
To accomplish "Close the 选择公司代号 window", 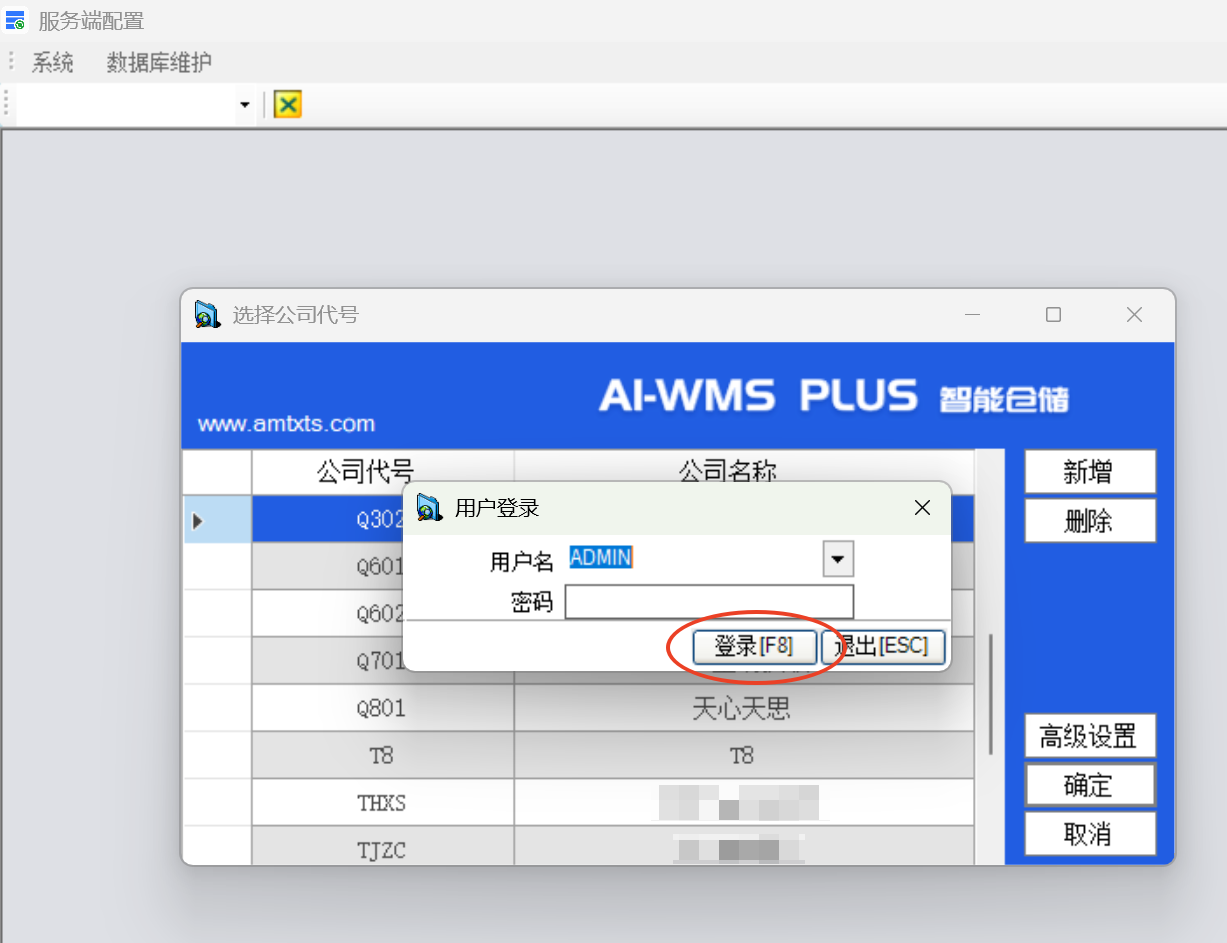I will pyautogui.click(x=1134, y=315).
